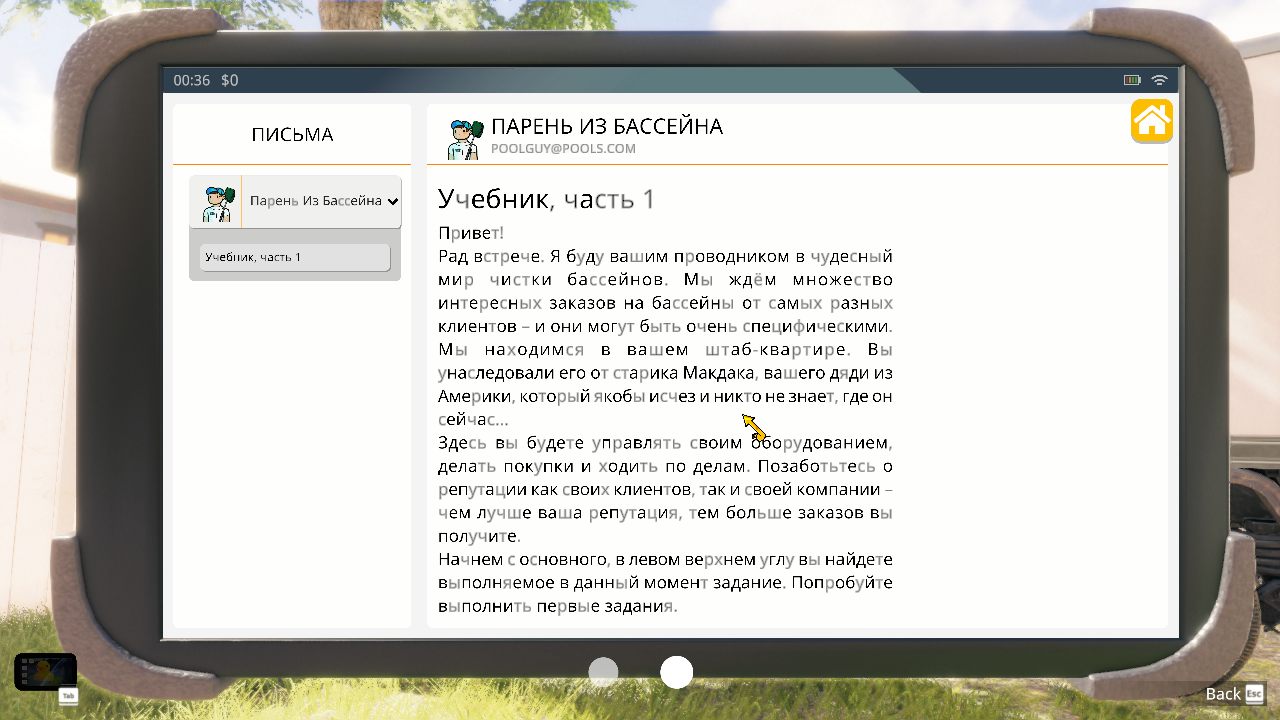Viewport: 1280px width, 720px height.
Task: Click the yellow Home icon
Action: [1151, 121]
